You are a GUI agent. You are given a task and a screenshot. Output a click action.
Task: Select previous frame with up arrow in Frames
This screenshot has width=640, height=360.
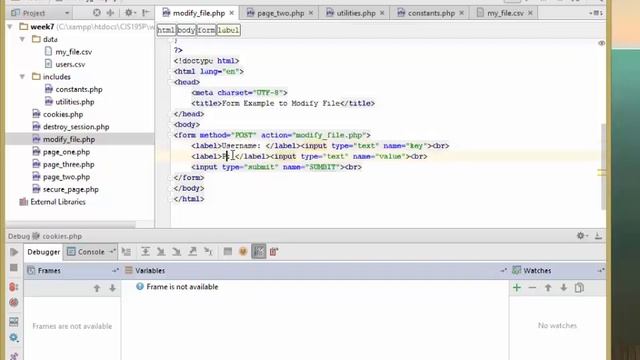click(97, 288)
